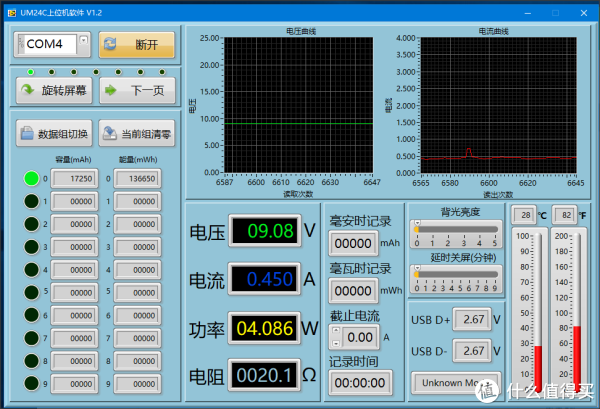Click the capacity value 17250

click(75, 179)
